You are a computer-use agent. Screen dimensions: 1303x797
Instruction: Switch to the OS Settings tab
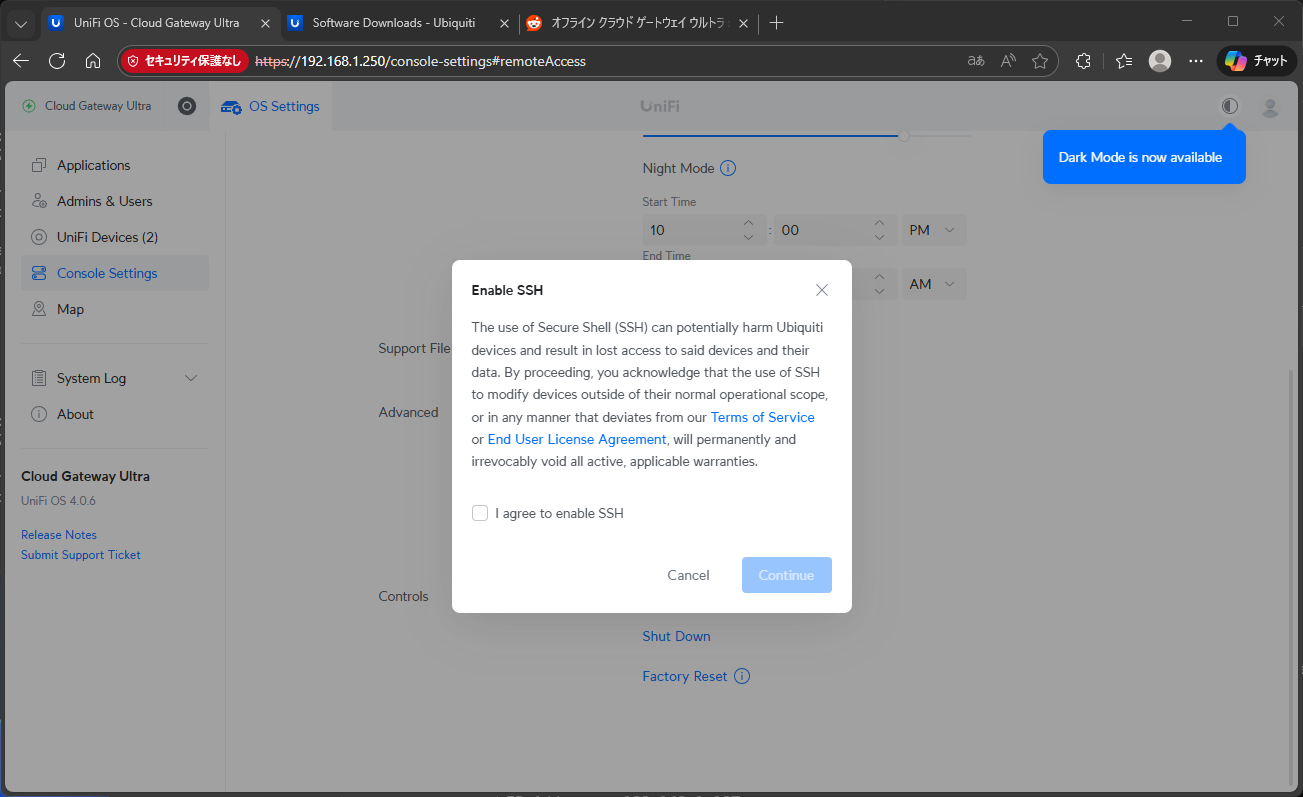[x=271, y=106]
